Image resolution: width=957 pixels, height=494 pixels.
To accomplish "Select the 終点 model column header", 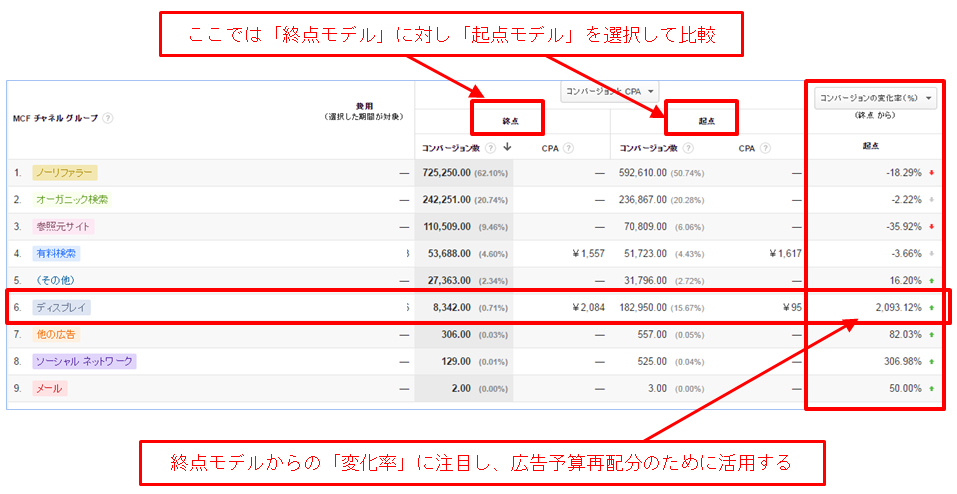I will 509,120.
